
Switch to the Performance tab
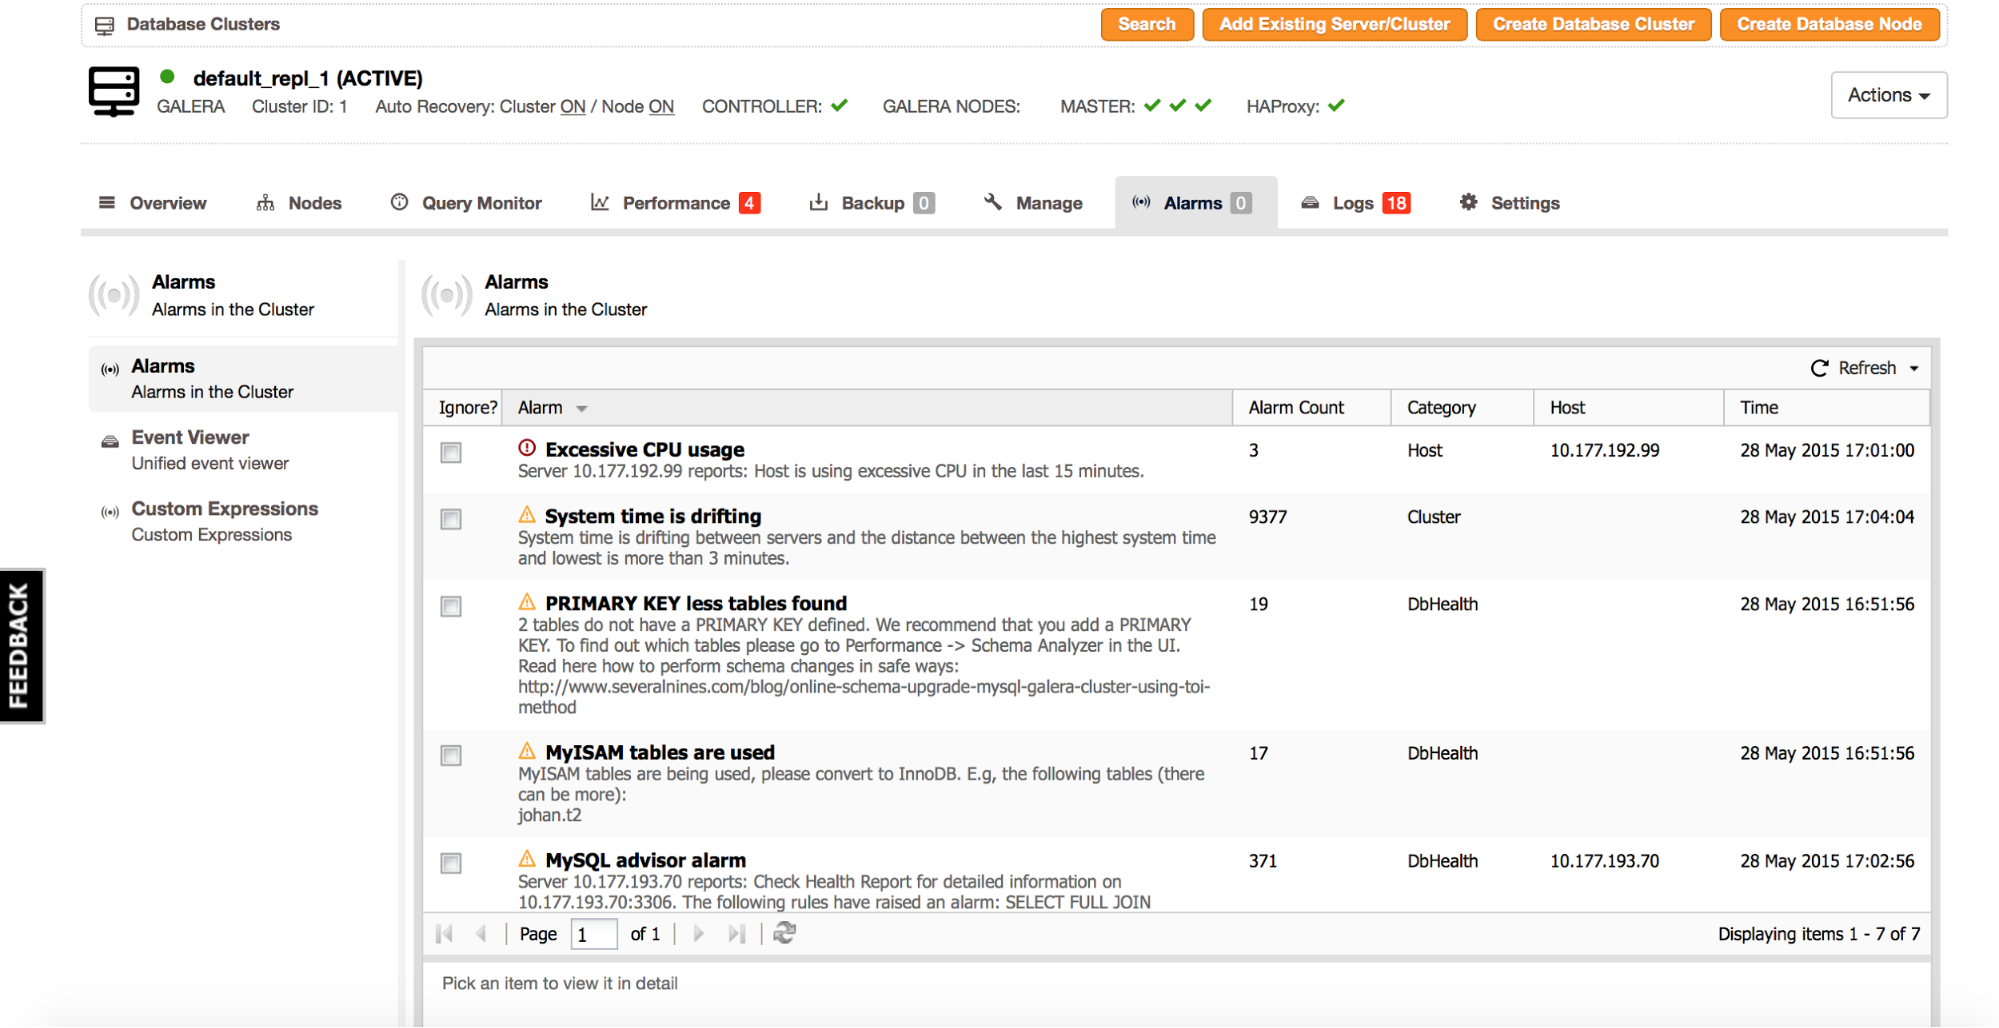point(676,203)
